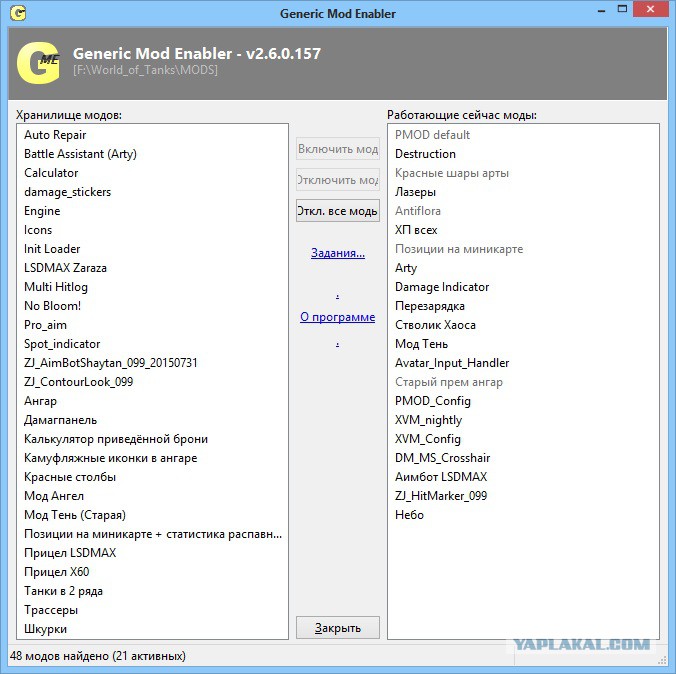Click the GME app icon in title bar
This screenshot has height=674, width=676.
point(18,13)
